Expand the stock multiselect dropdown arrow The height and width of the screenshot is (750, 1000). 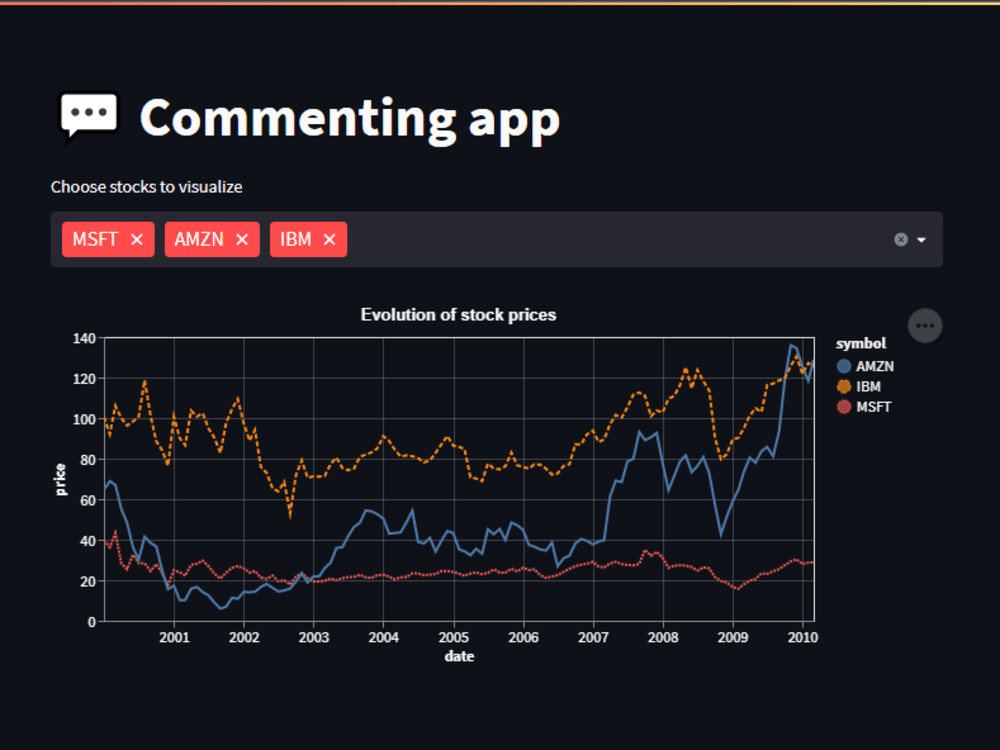(x=921, y=240)
